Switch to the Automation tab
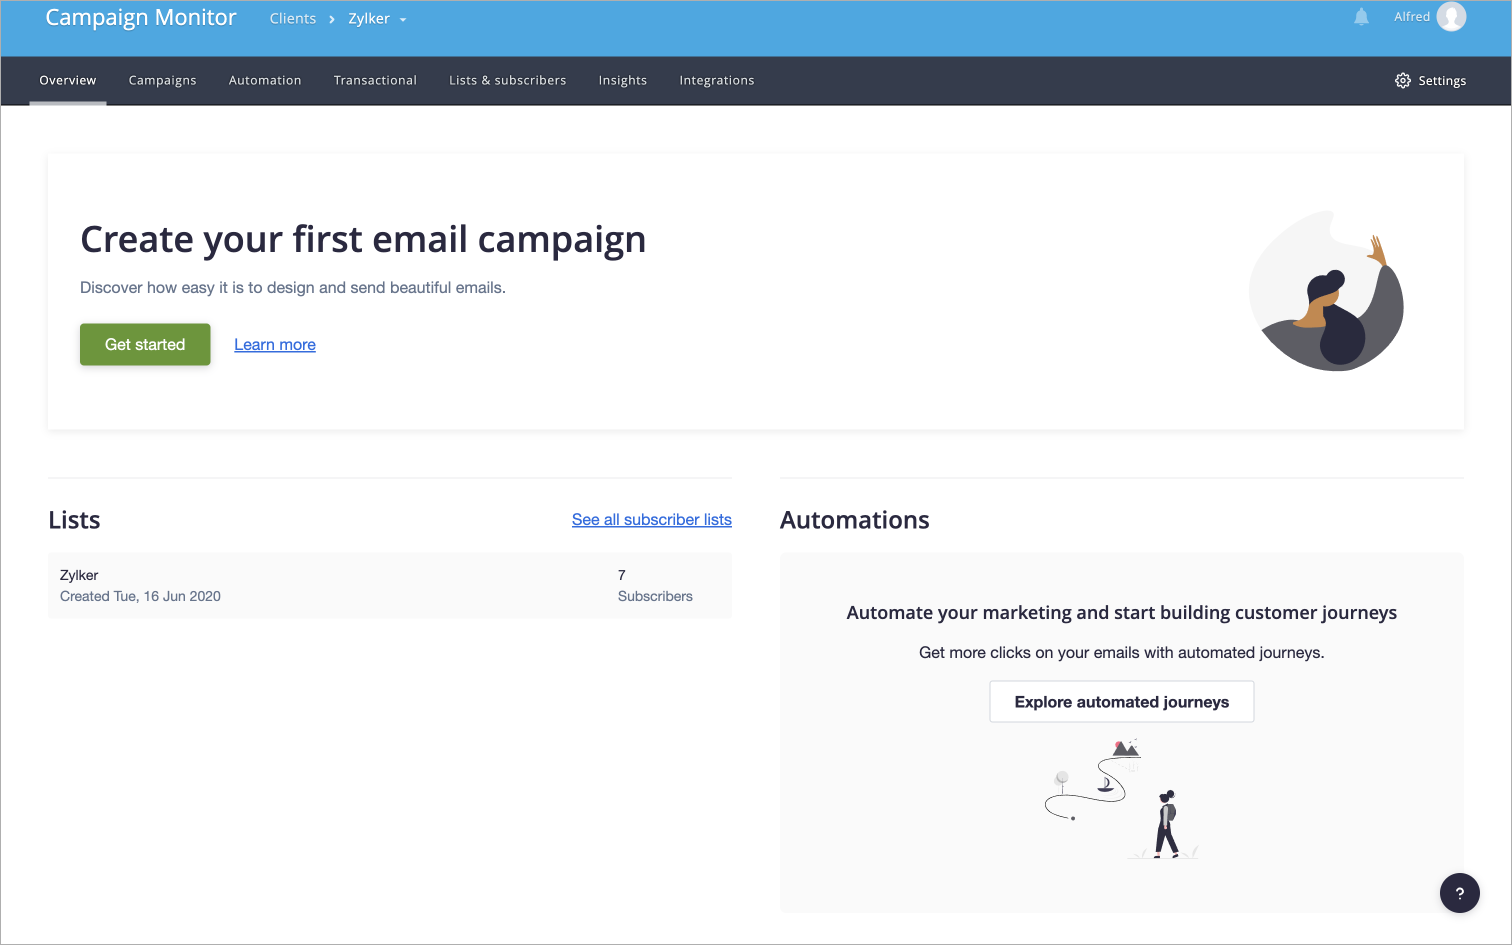This screenshot has width=1512, height=945. coord(265,80)
